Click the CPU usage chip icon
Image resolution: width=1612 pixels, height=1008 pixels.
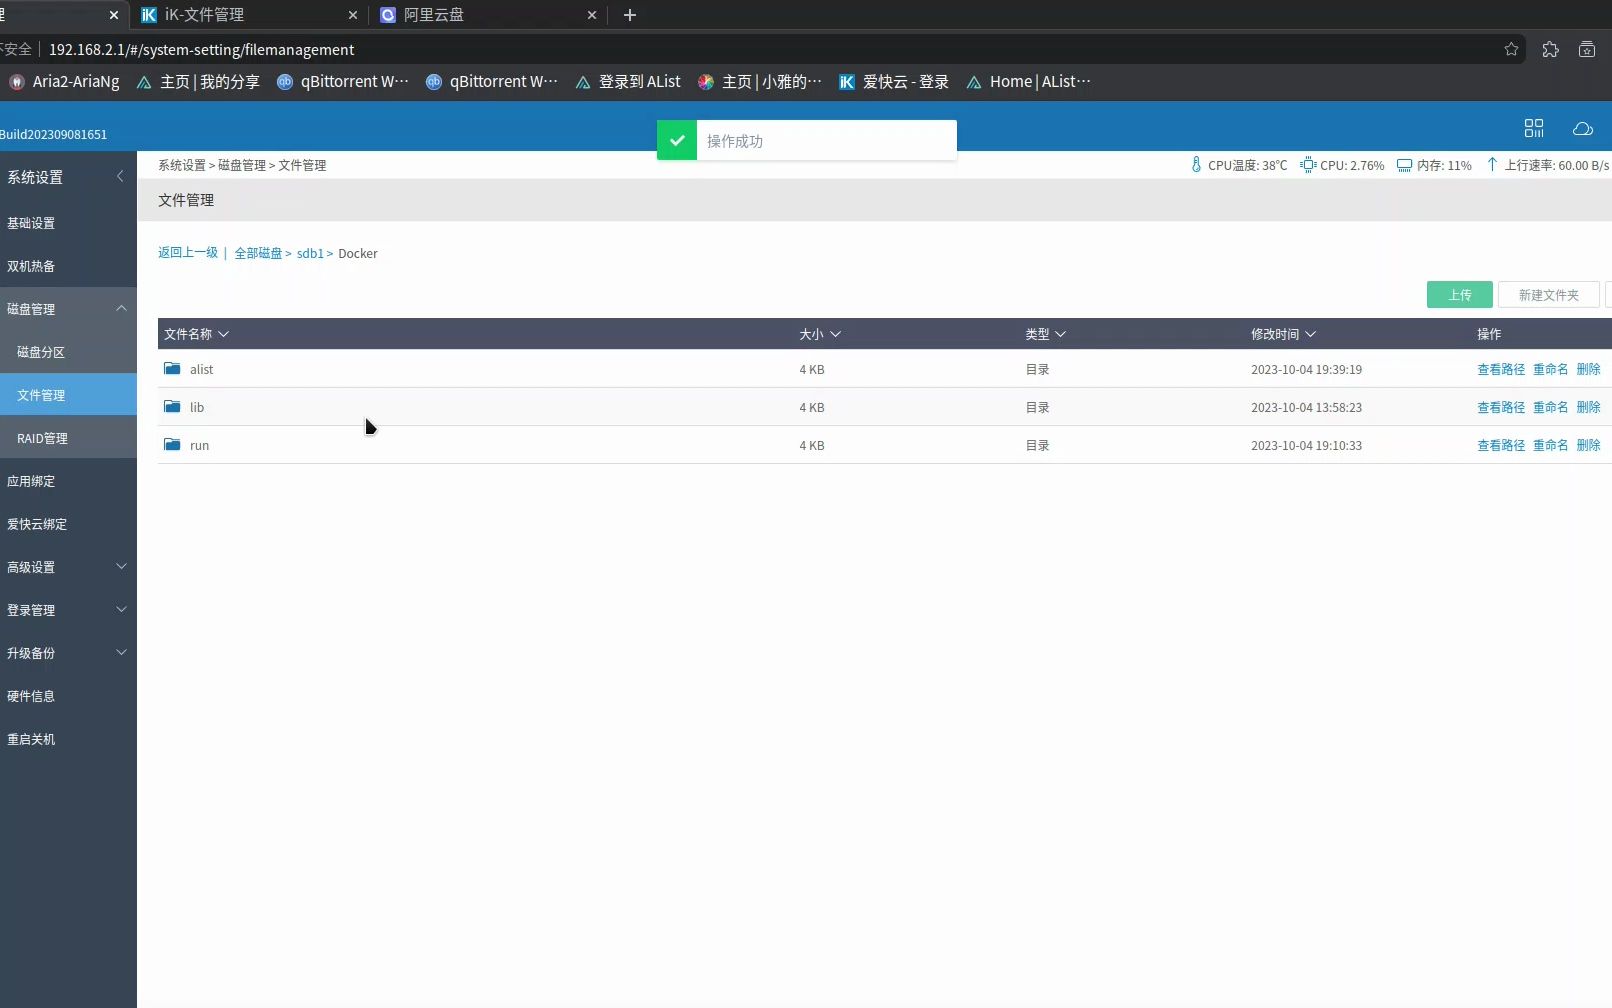pos(1308,165)
